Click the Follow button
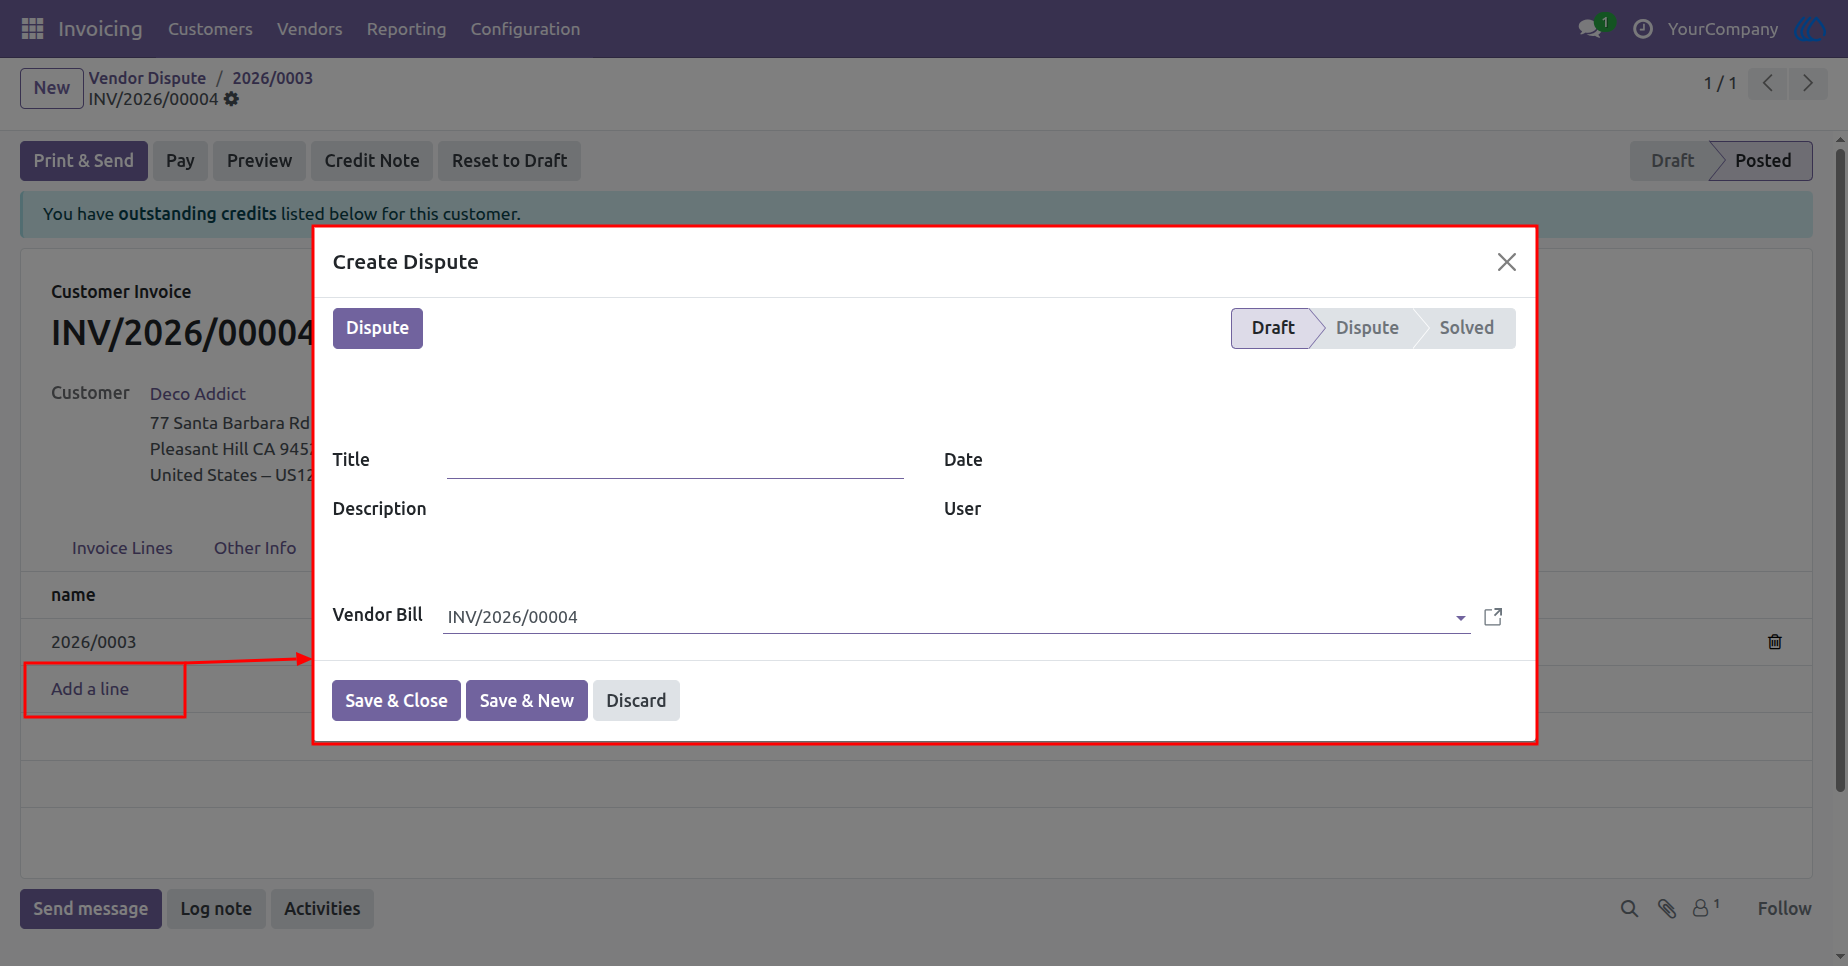Image resolution: width=1848 pixels, height=966 pixels. pyautogui.click(x=1784, y=909)
